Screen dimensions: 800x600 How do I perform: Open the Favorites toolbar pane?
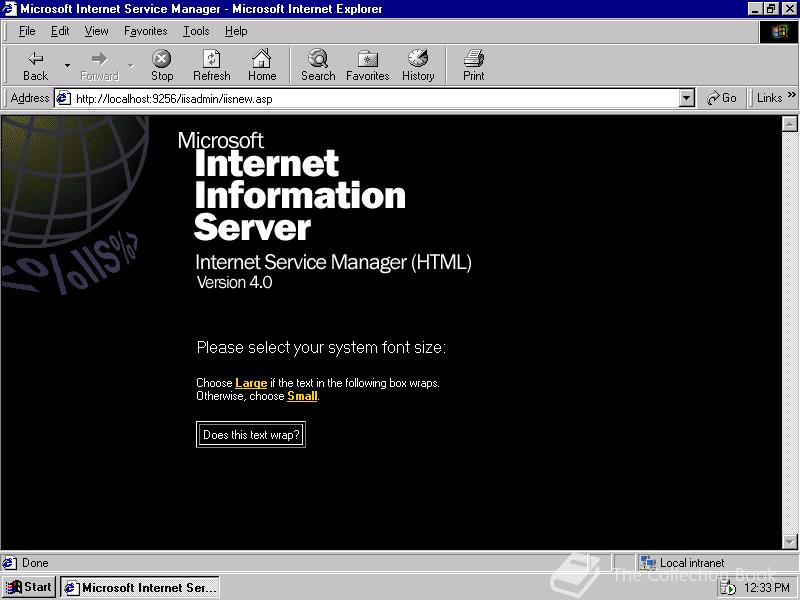point(367,65)
